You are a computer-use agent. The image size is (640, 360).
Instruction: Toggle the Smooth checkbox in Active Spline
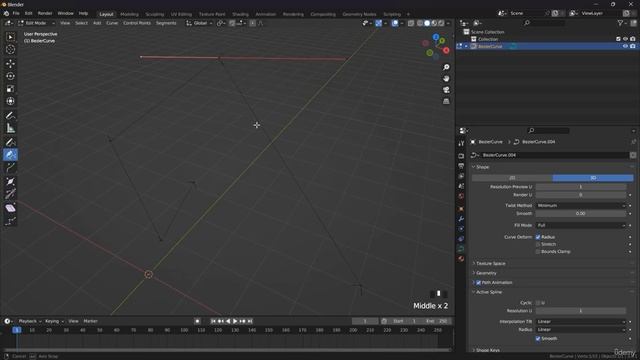[x=538, y=339]
